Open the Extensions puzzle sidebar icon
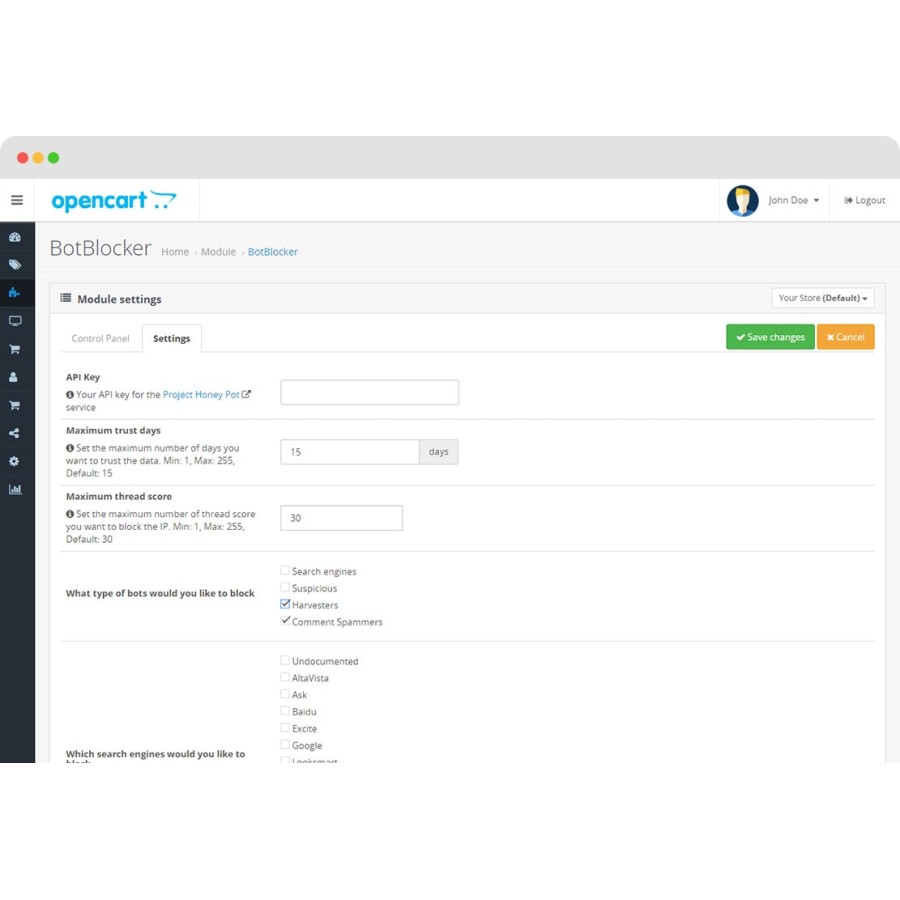Image resolution: width=900 pixels, height=900 pixels. coord(15,293)
